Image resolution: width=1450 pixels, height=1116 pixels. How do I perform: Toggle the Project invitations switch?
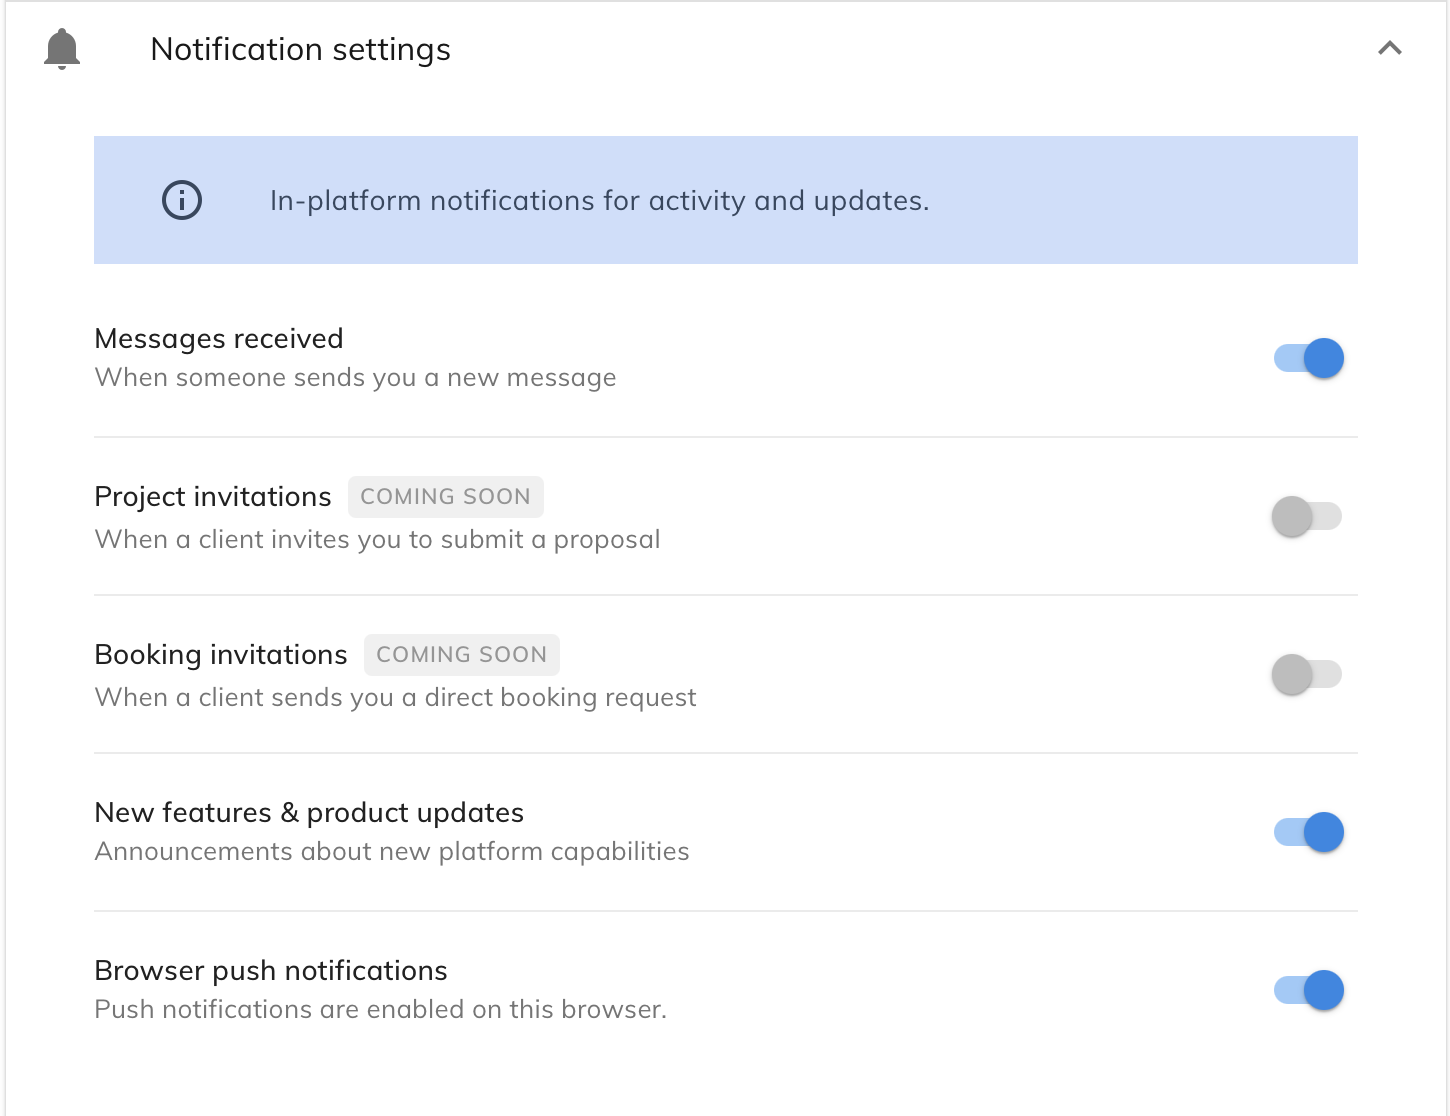pyautogui.click(x=1306, y=516)
